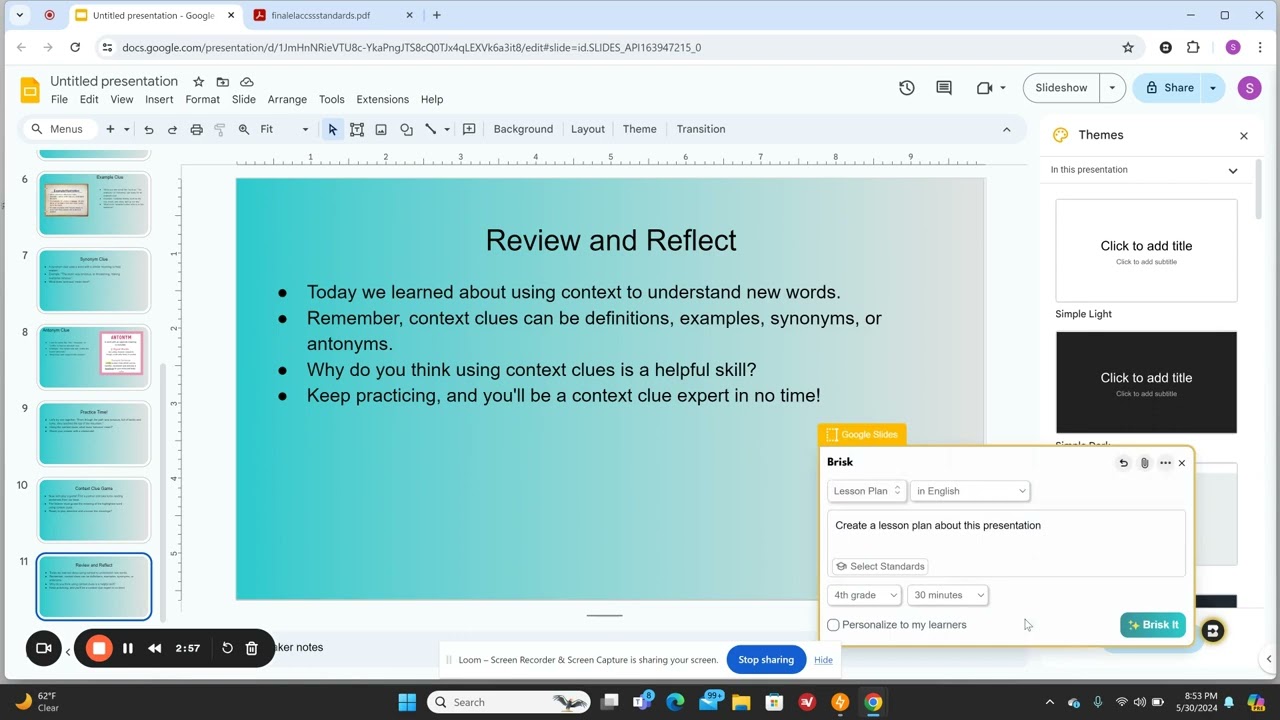Open the Insert menu

159,100
